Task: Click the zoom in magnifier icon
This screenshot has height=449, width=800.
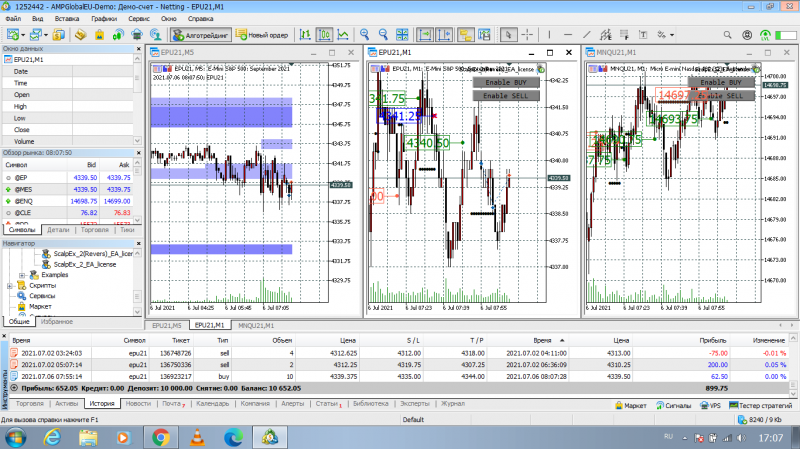Action: pos(364,35)
